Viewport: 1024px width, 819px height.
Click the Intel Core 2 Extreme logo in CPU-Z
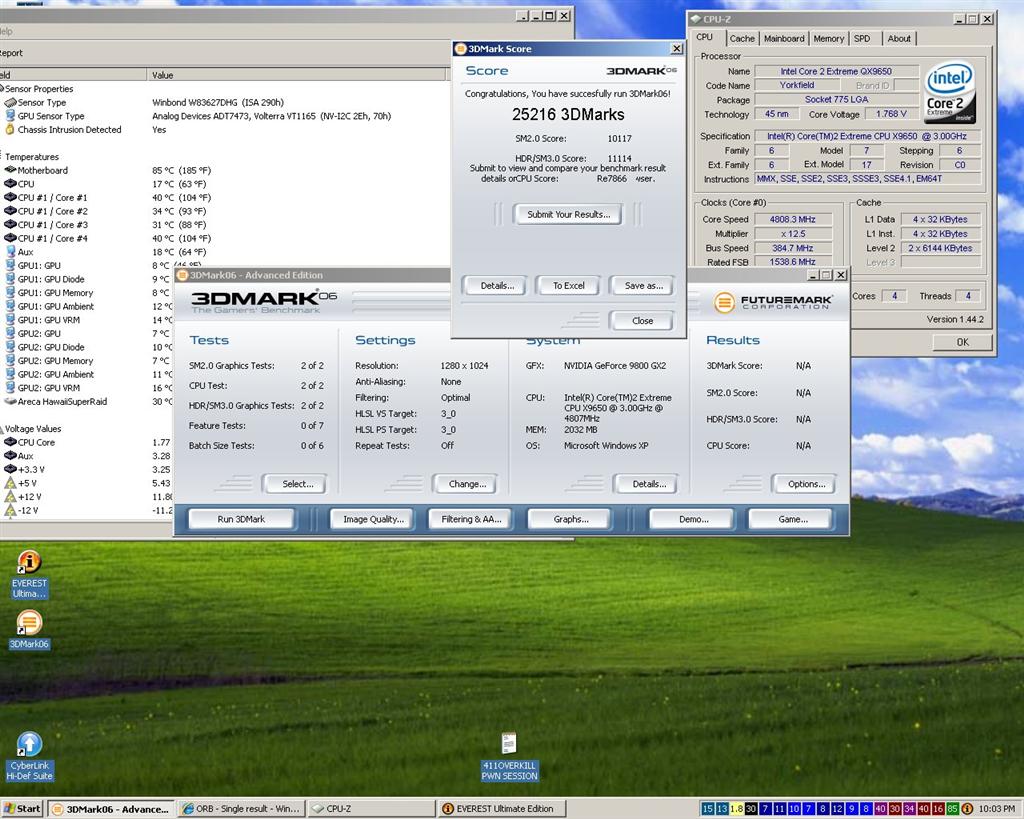pyautogui.click(x=950, y=93)
